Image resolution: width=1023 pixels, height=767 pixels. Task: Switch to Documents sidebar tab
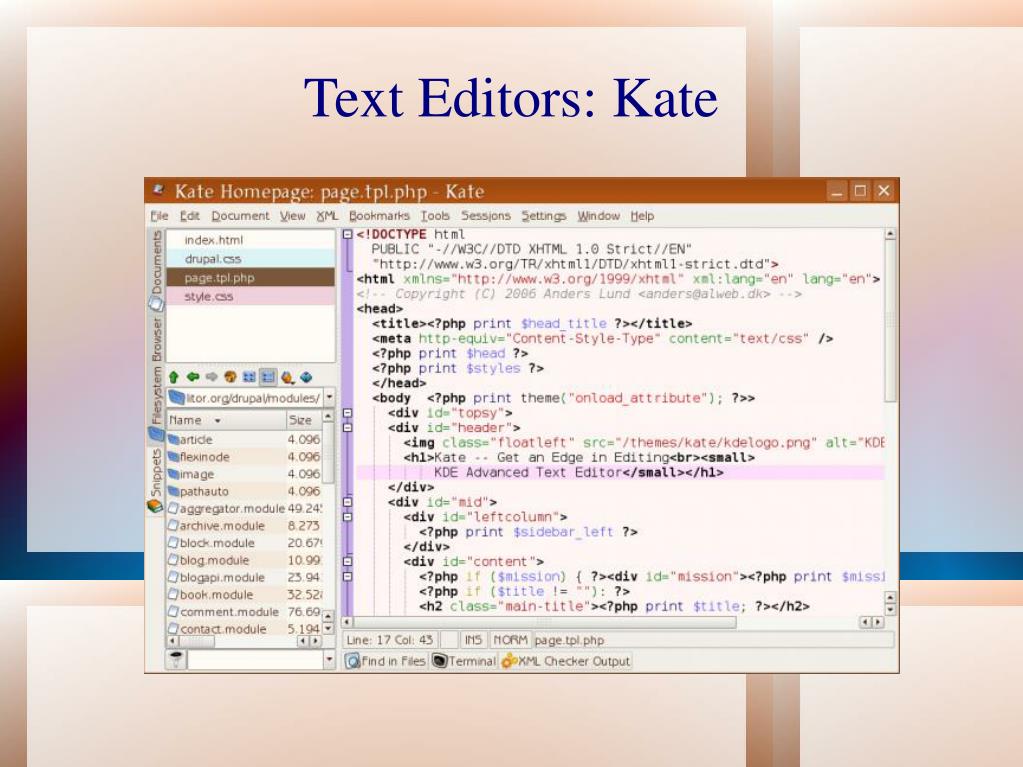(156, 271)
